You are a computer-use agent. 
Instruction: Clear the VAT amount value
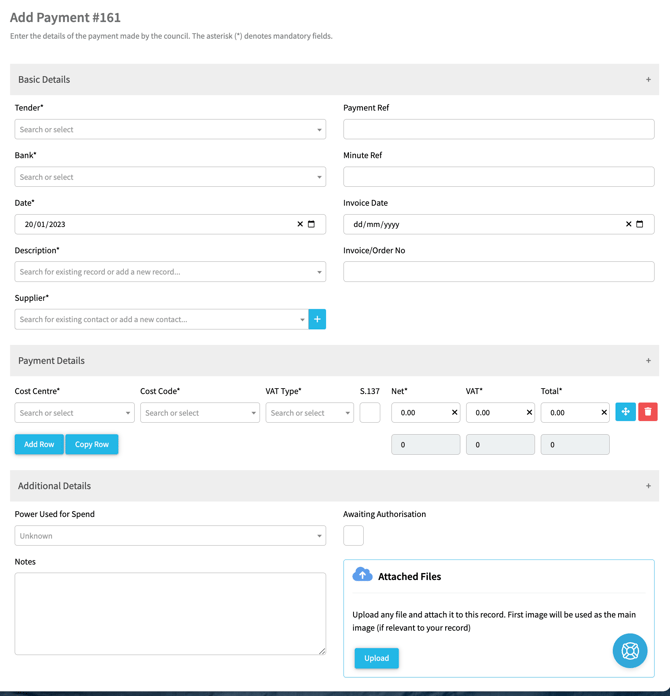(529, 412)
